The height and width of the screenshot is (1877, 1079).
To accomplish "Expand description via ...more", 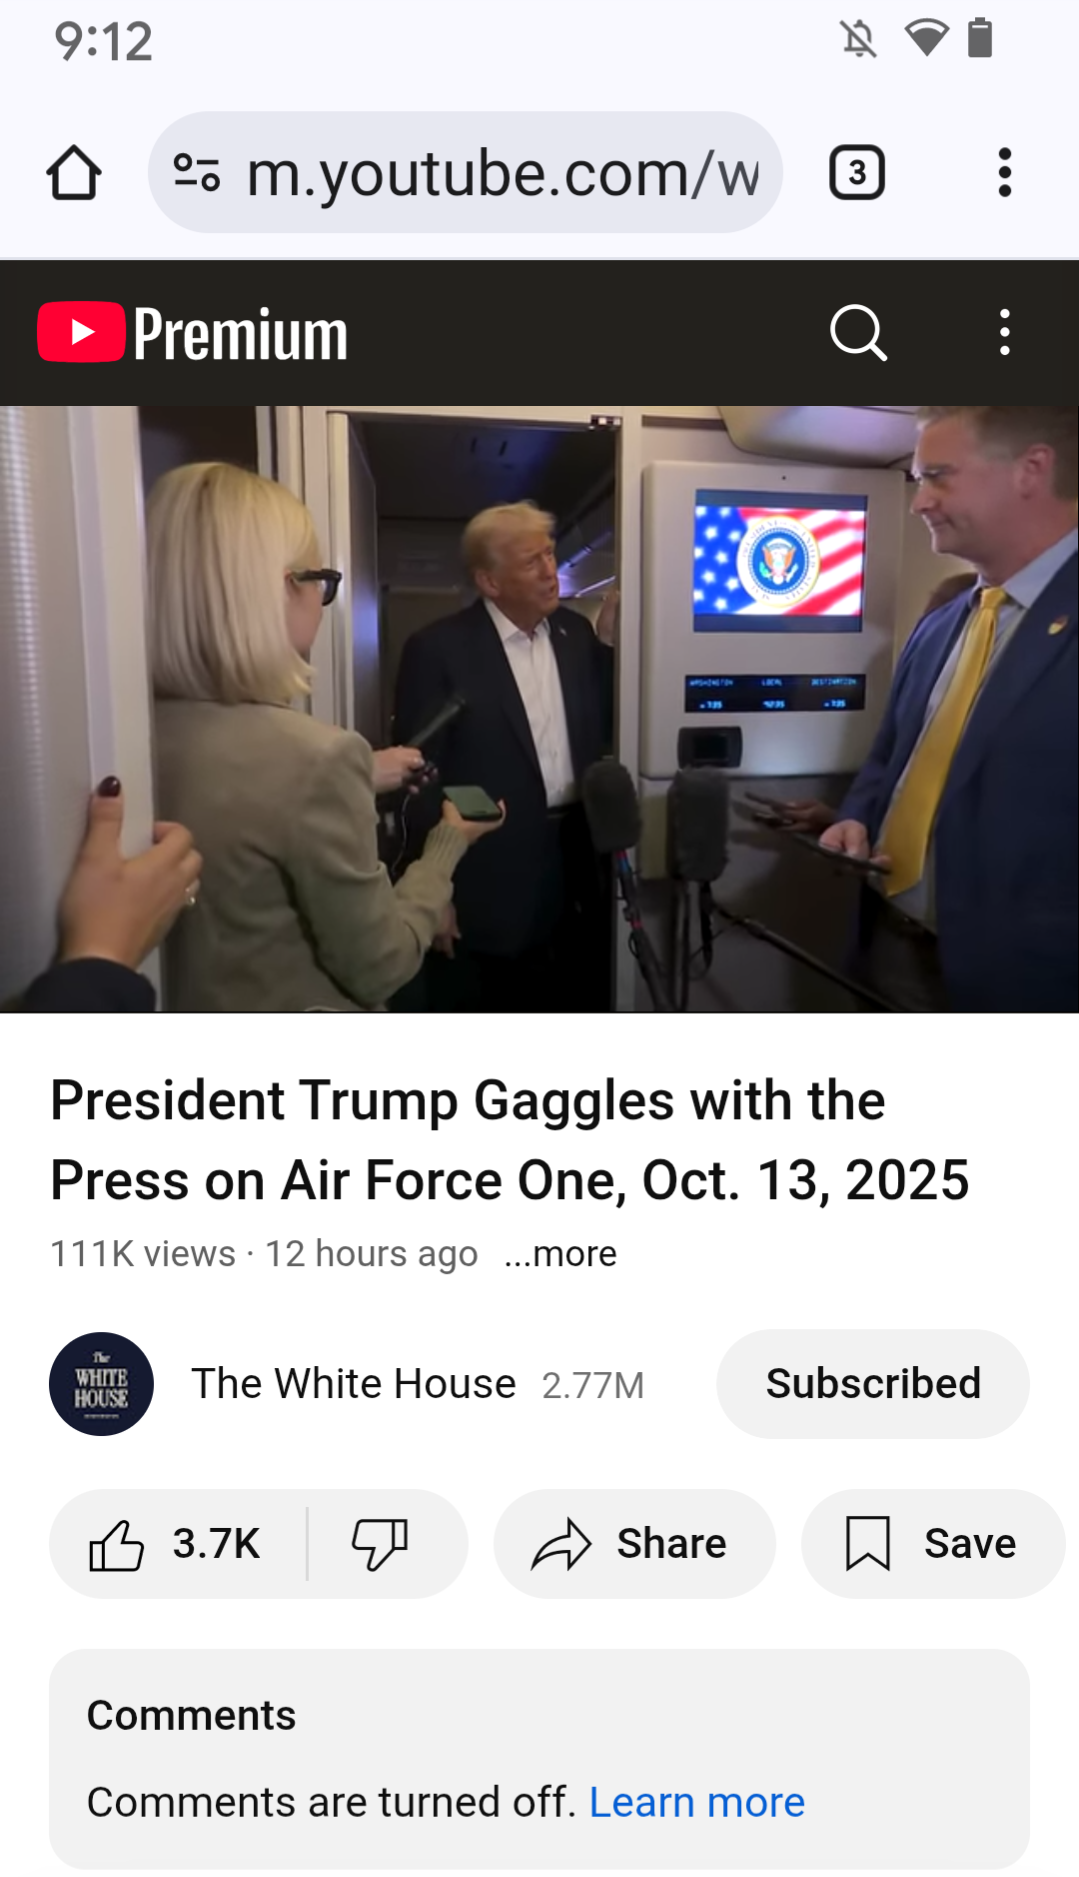I will click(x=561, y=1254).
